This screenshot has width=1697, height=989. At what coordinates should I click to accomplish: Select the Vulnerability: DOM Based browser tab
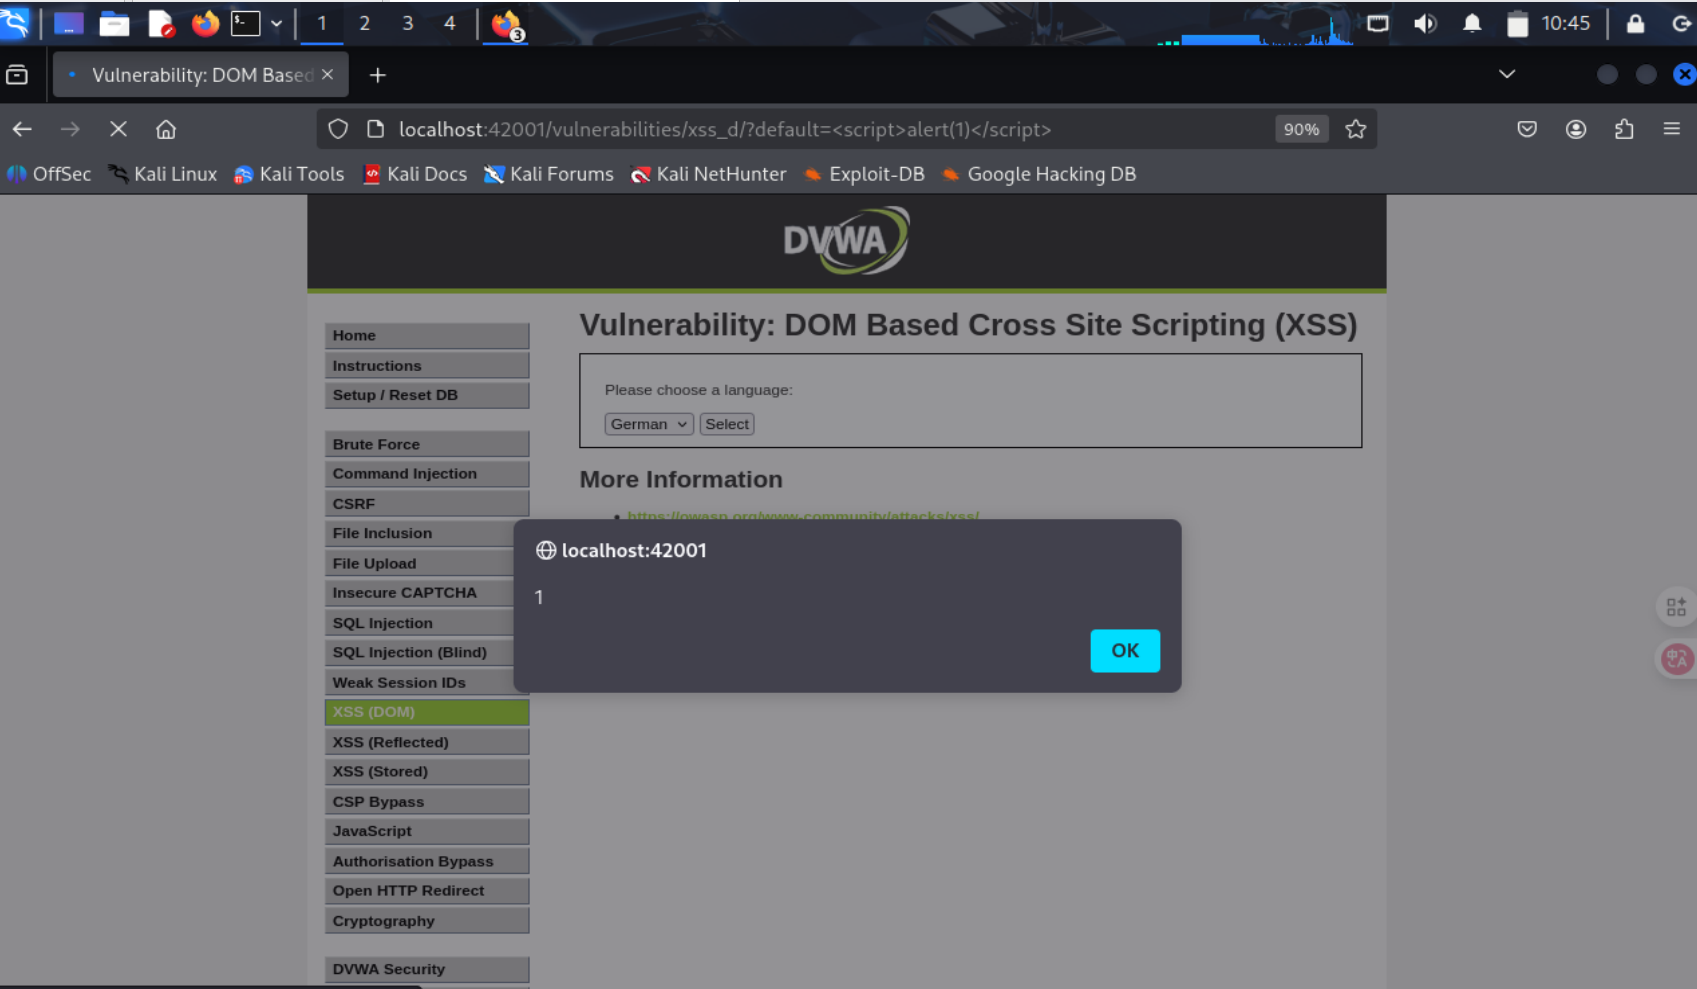pos(200,75)
